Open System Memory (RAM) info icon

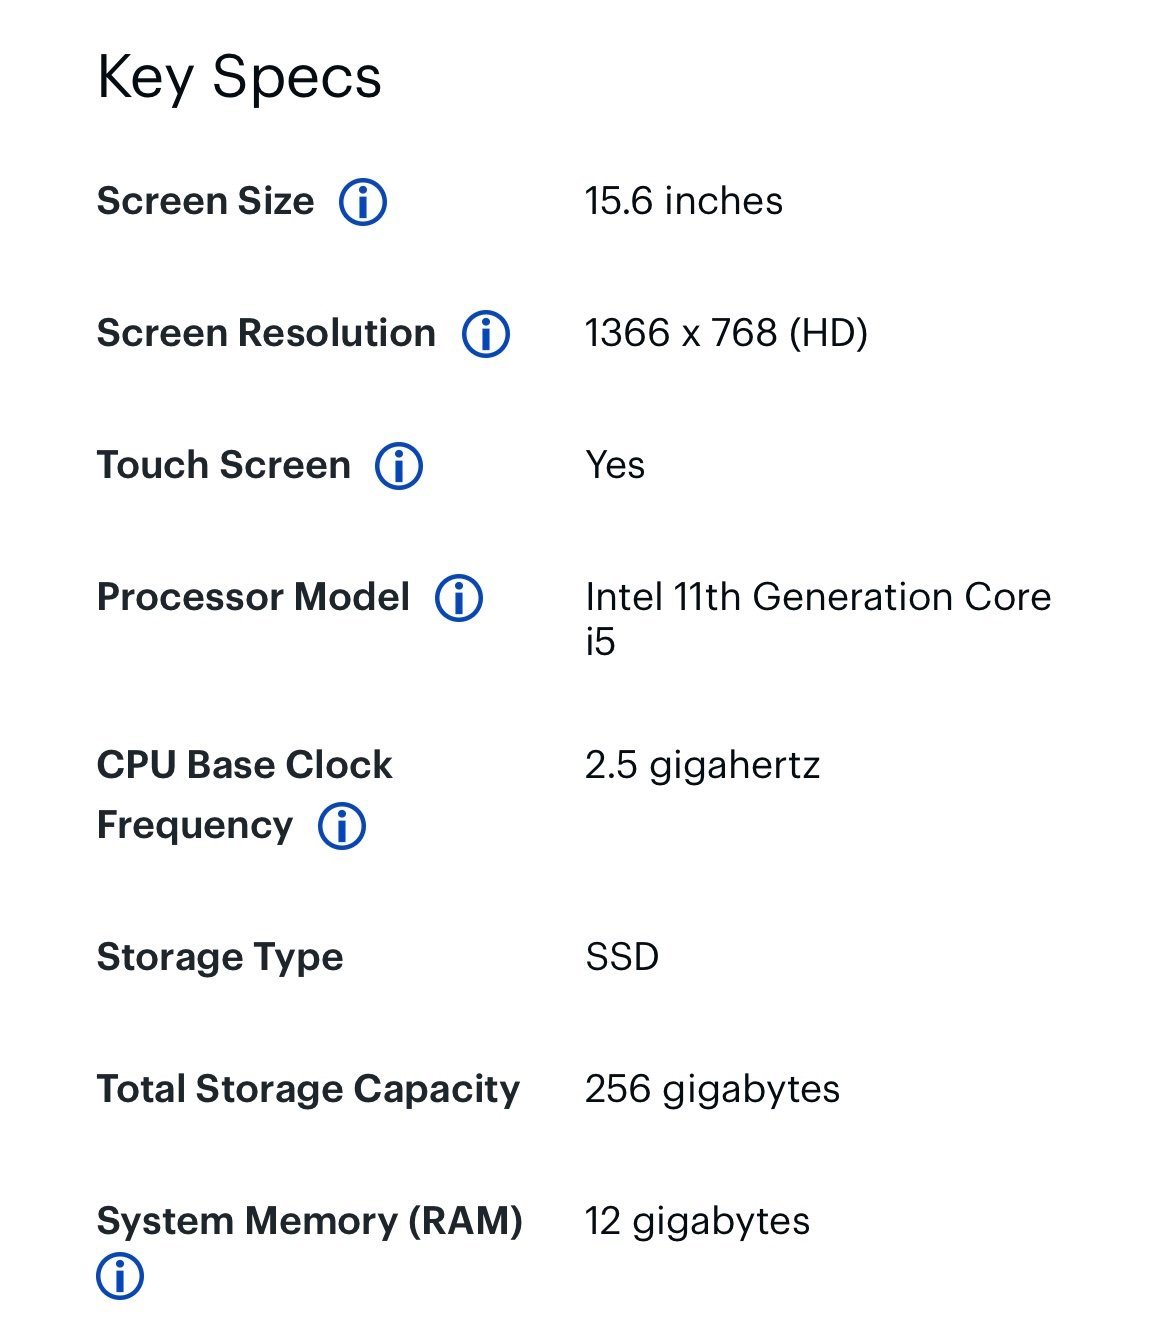[120, 1277]
